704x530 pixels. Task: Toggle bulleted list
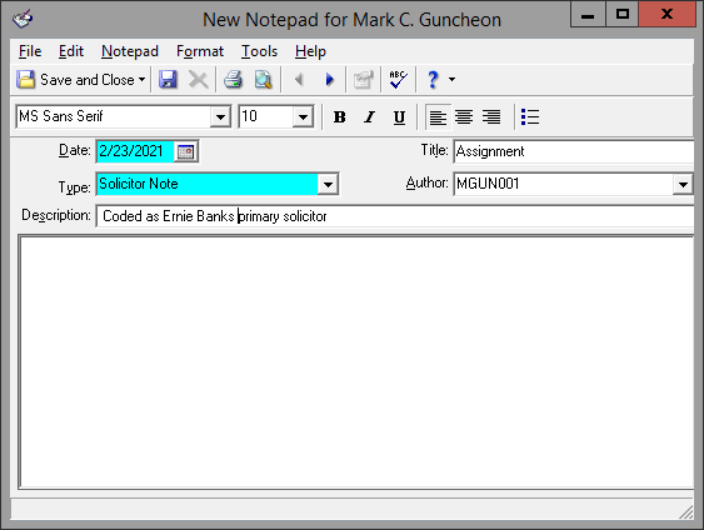pyautogui.click(x=530, y=117)
